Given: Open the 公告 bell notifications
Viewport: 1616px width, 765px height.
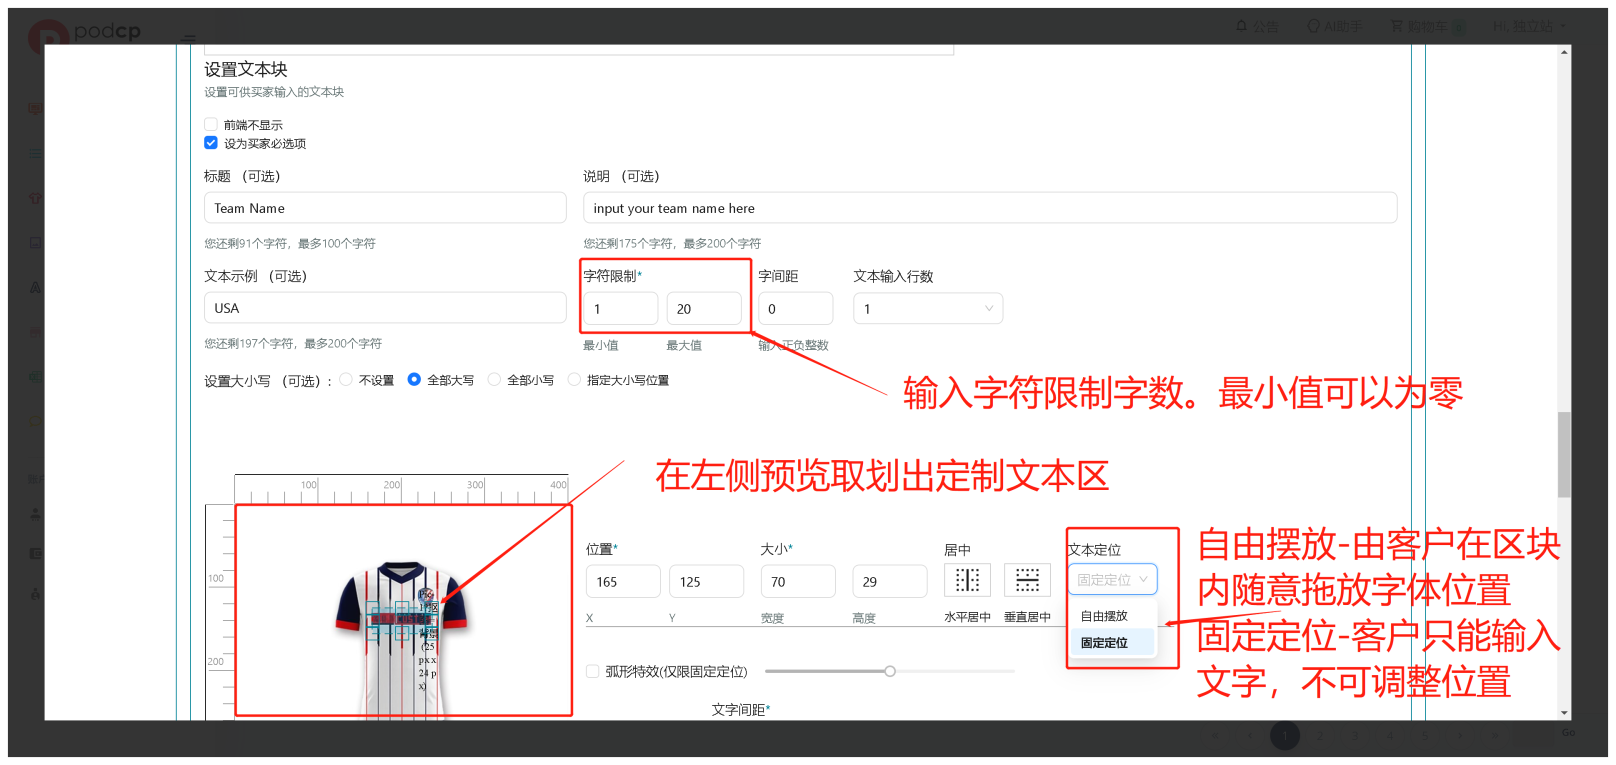Looking at the screenshot, I should coord(1257,26).
